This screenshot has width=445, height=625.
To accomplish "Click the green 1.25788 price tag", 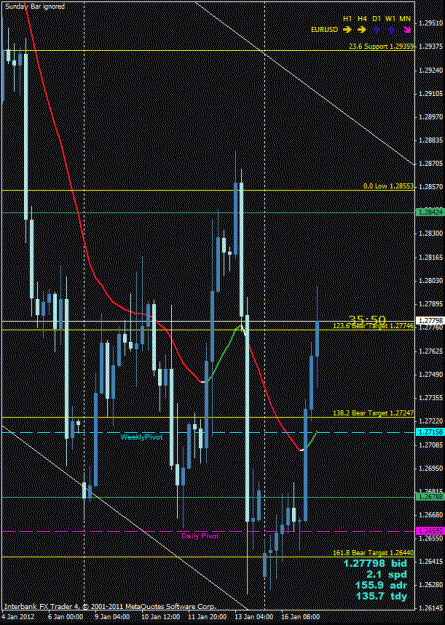I will pos(430,497).
